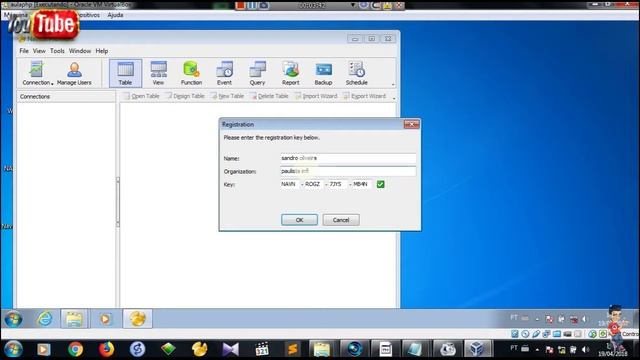Click the Open Table toolbar item
Viewport: 640px width, 360px height.
pyautogui.click(x=141, y=96)
